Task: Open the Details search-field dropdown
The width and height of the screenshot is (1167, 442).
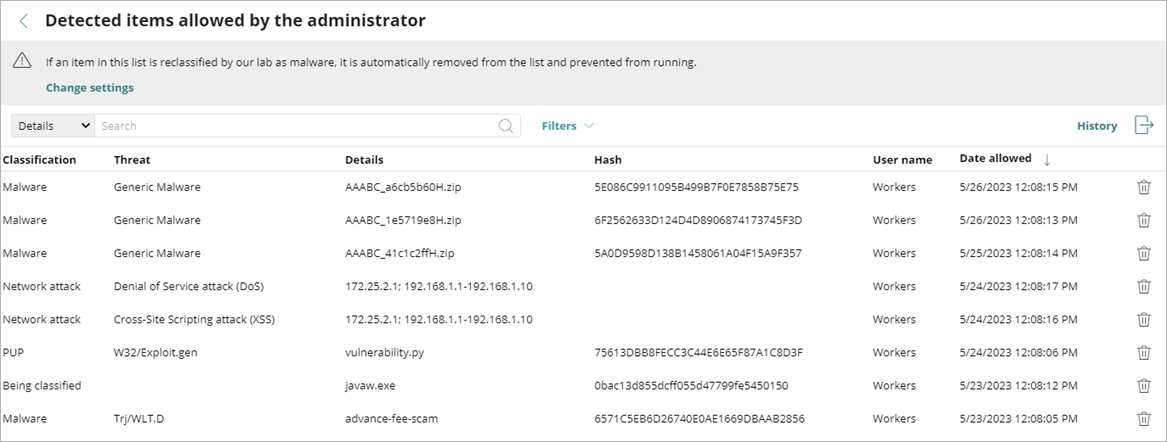Action: click(53, 126)
